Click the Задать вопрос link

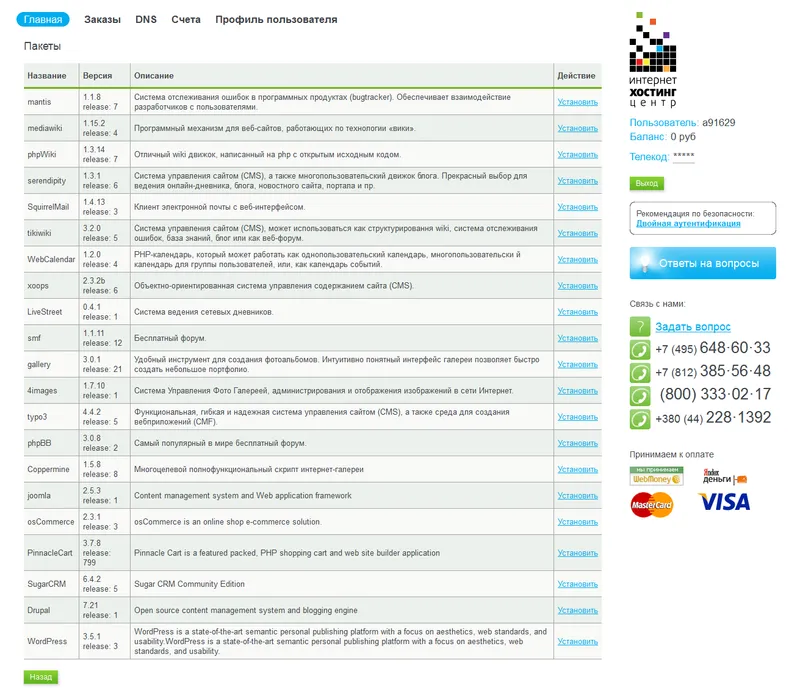pos(693,327)
